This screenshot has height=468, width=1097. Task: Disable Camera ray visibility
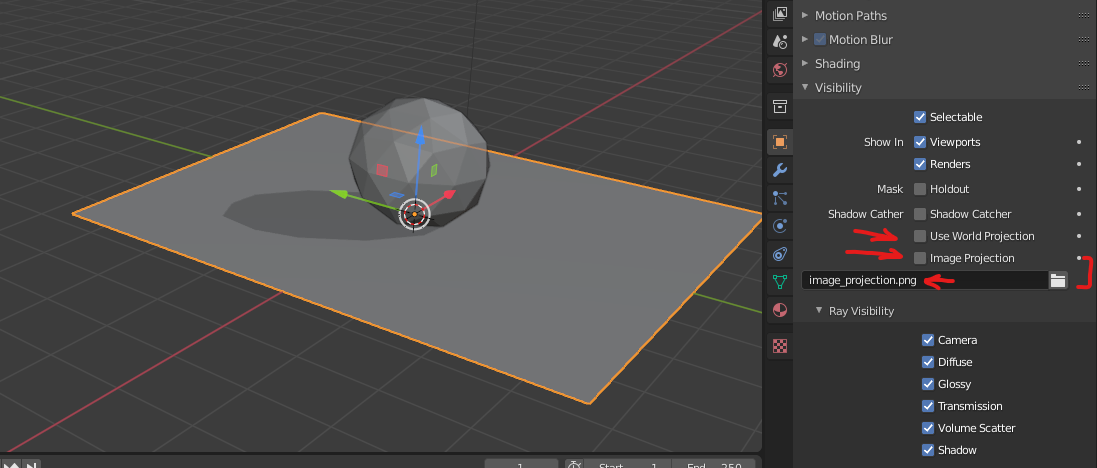[928, 340]
